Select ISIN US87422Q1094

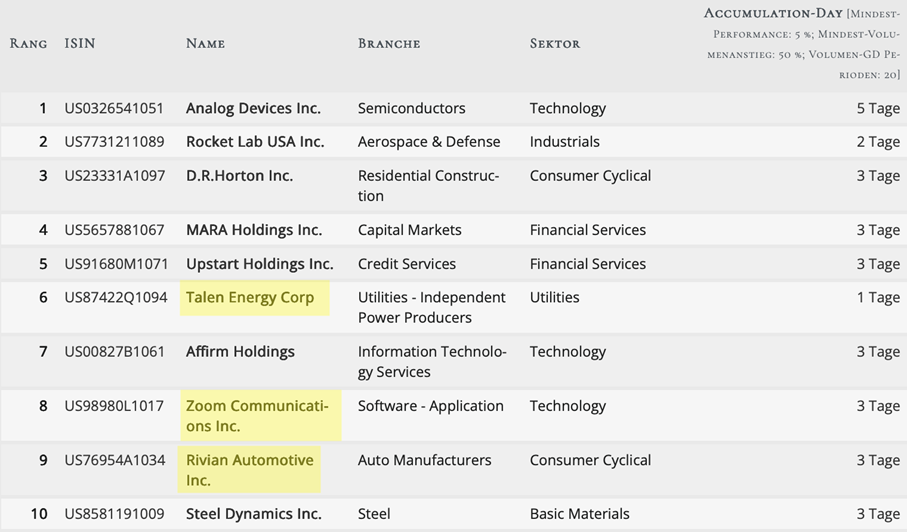pos(116,297)
